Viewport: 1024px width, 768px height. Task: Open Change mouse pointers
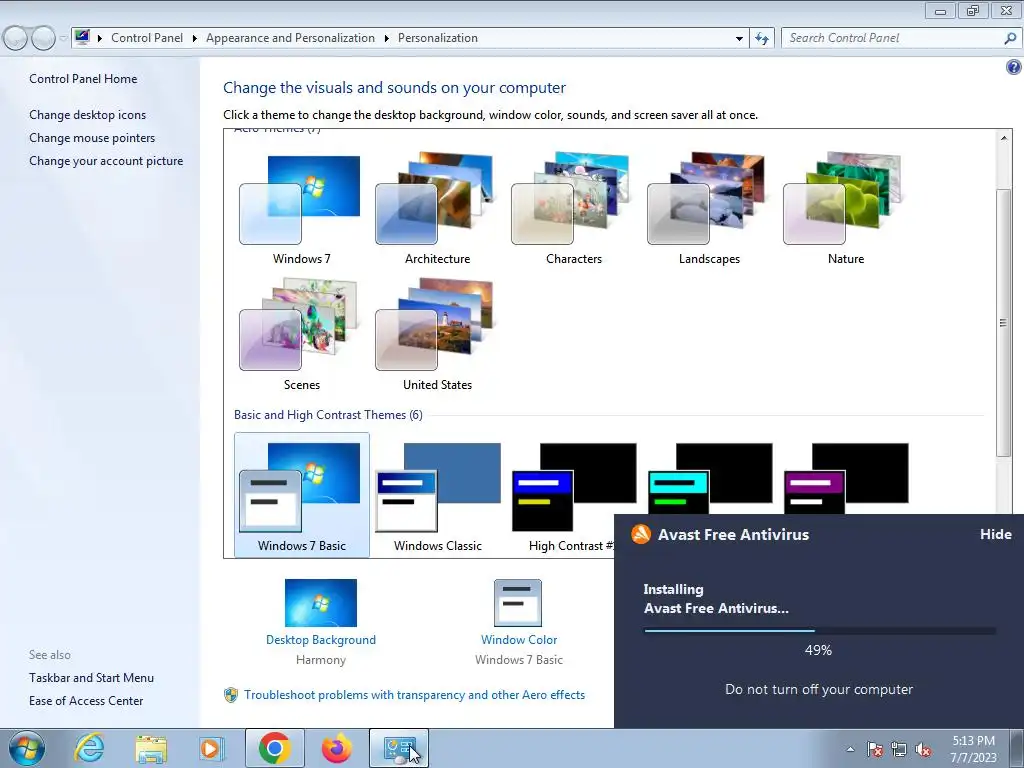[92, 138]
